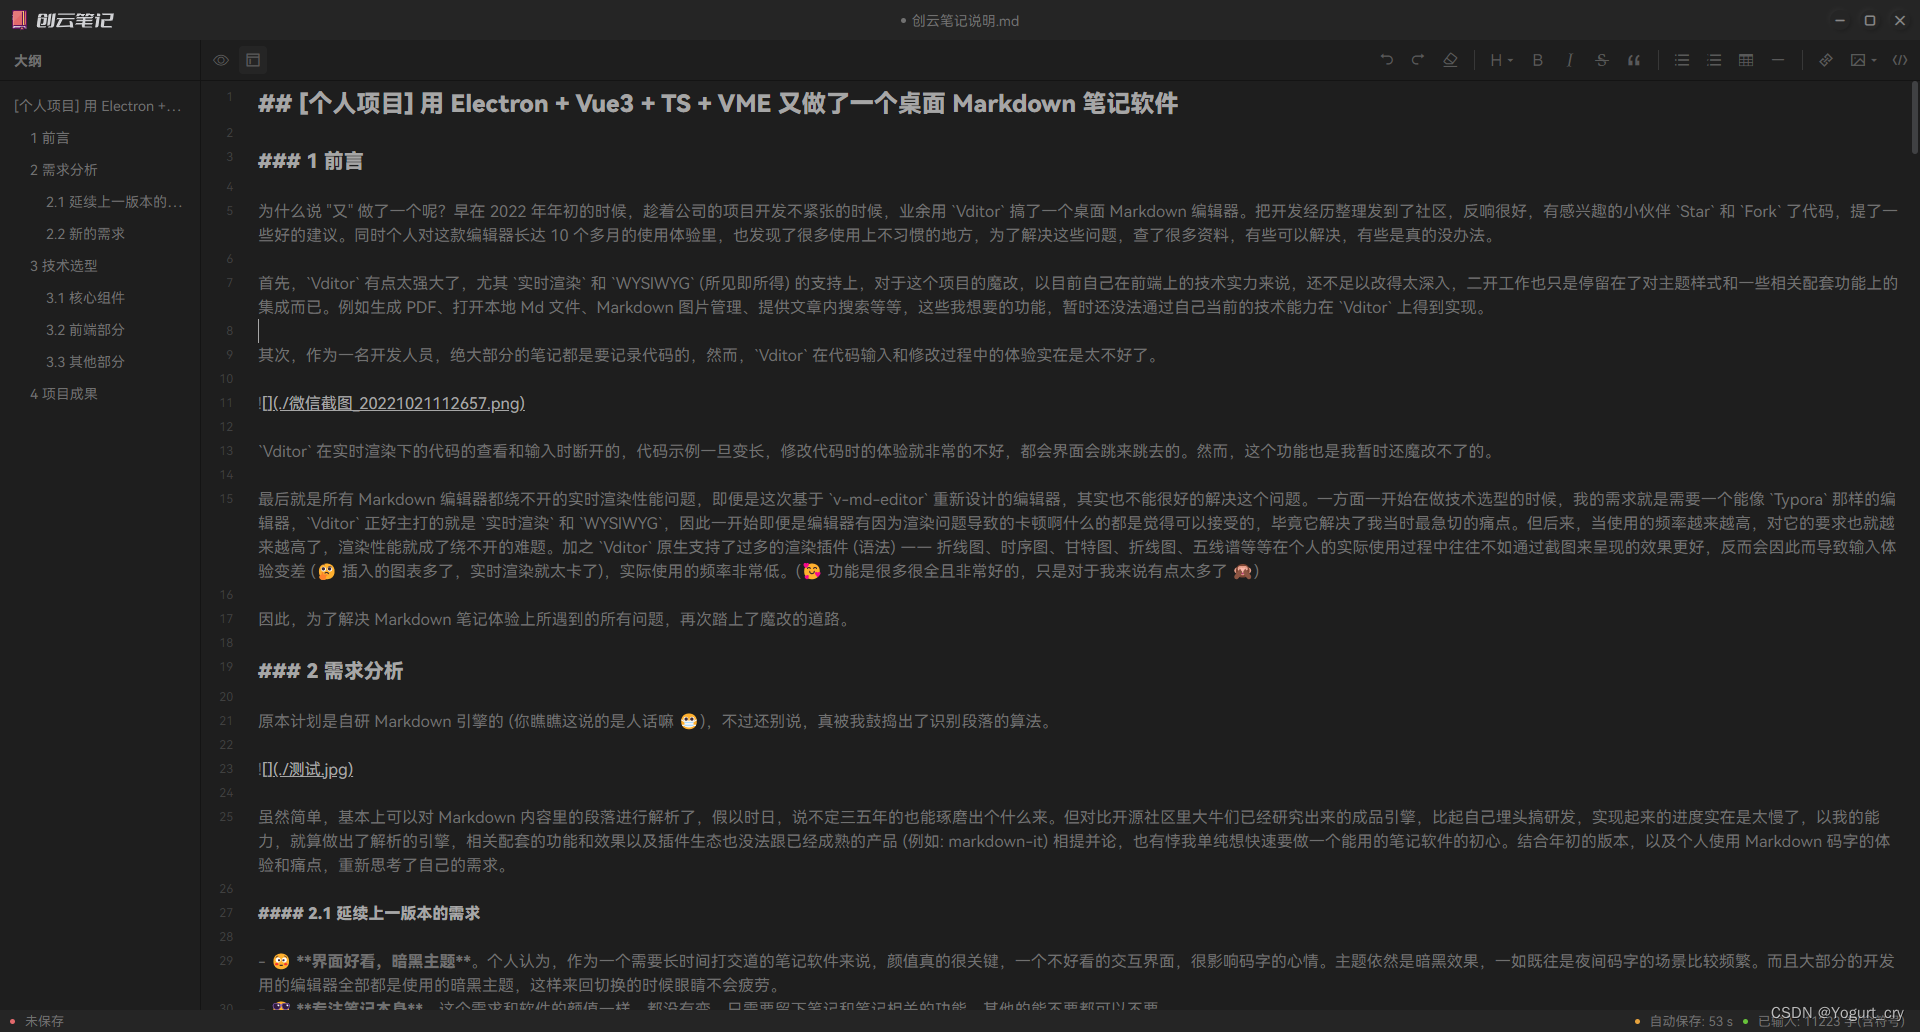Viewport: 1920px width, 1032px height.
Task: Select outline heading 3.2 前端部分
Action: coord(84,329)
